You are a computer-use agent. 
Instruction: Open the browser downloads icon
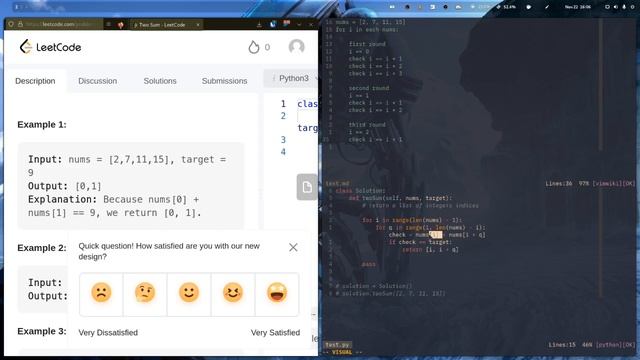259,25
